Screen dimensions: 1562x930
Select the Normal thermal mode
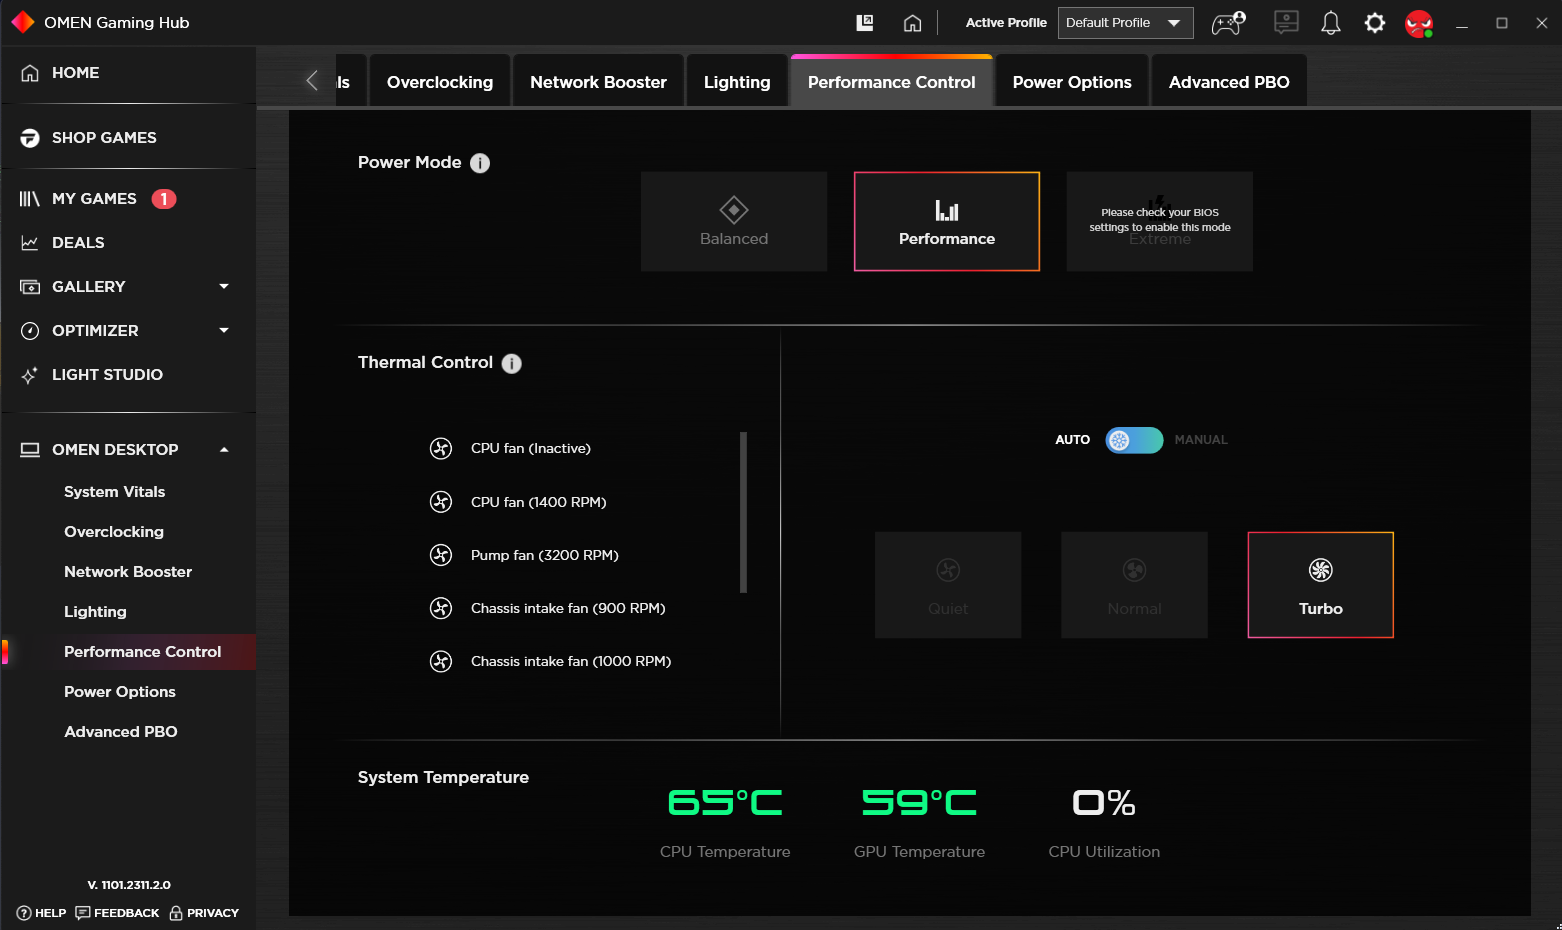pyautogui.click(x=1134, y=585)
